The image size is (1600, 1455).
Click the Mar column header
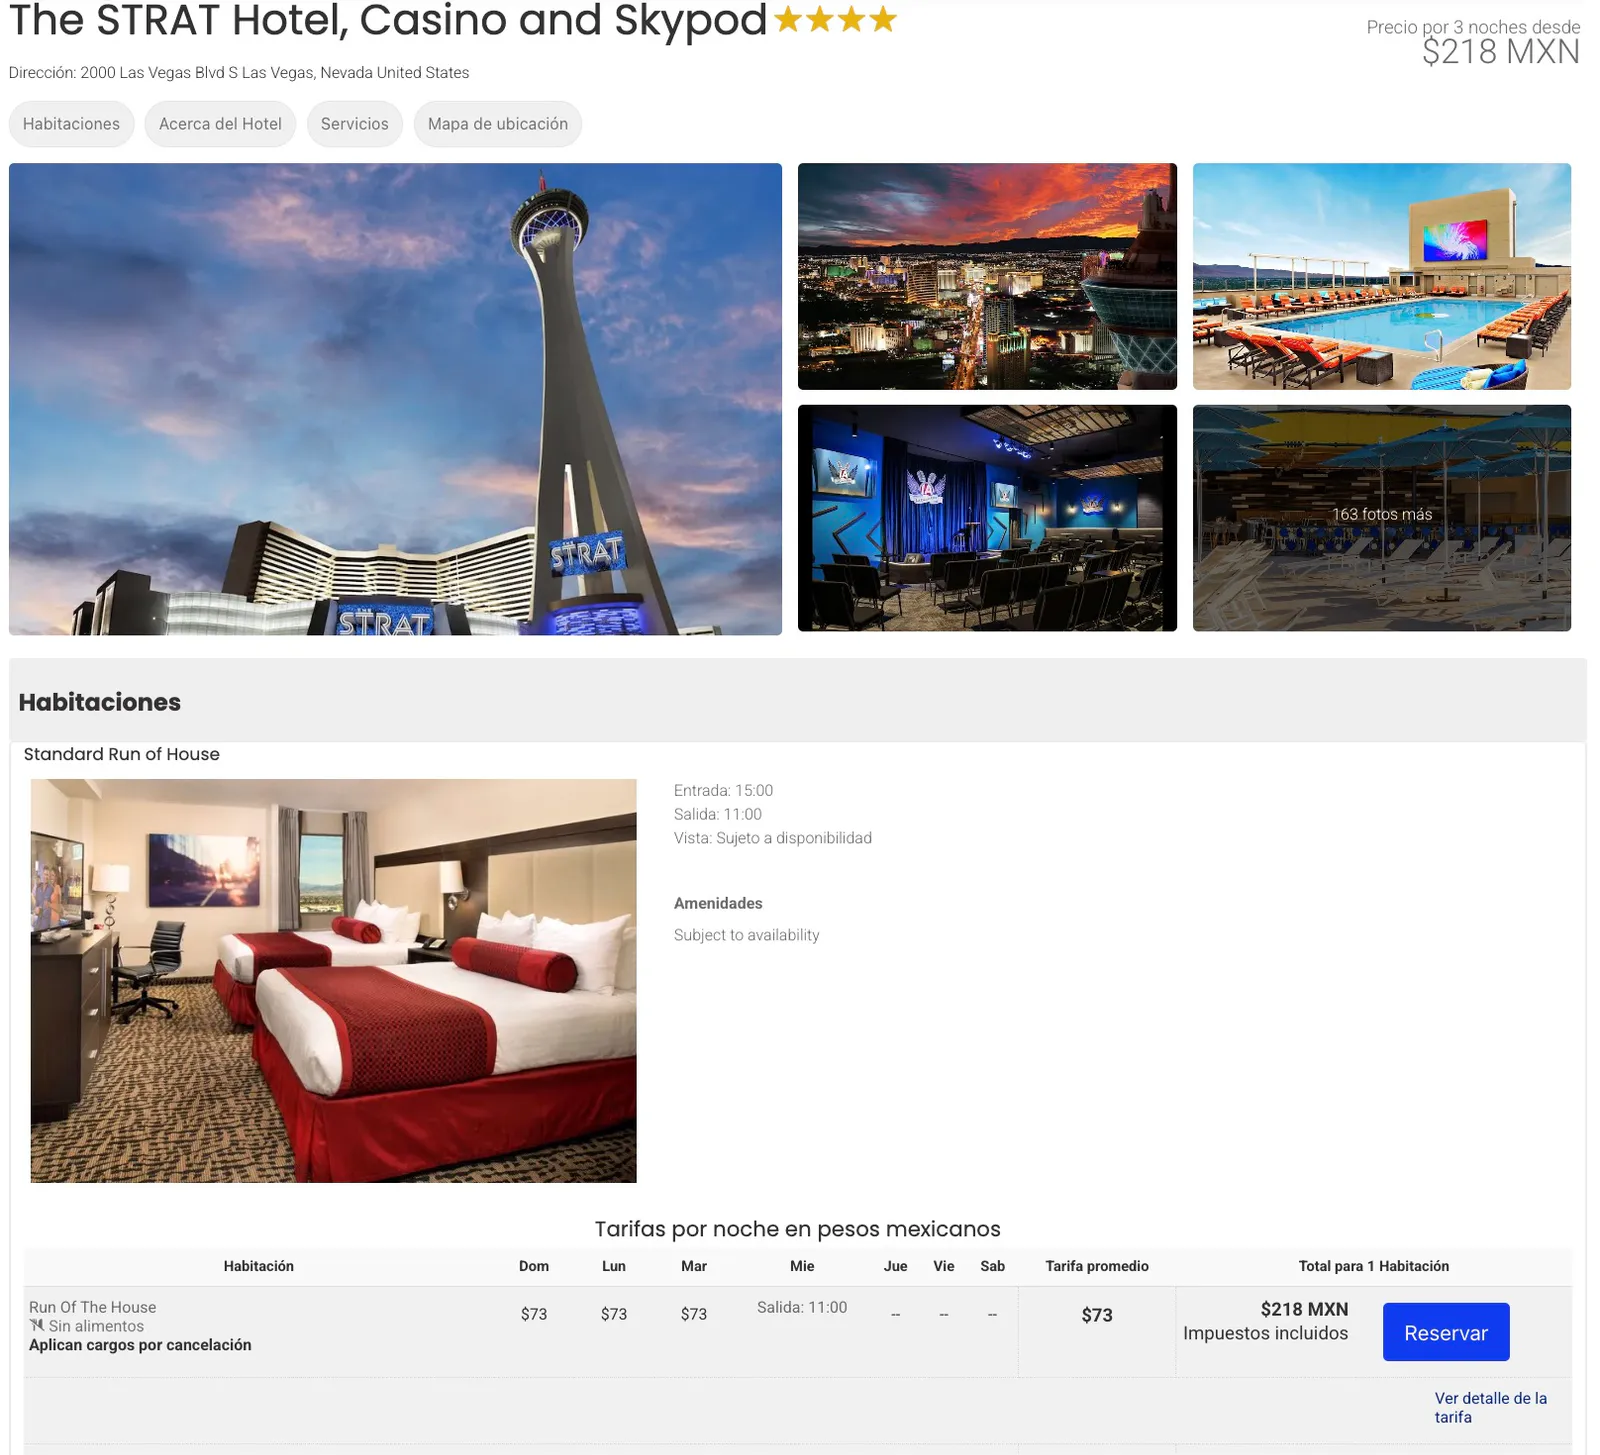coord(694,1266)
